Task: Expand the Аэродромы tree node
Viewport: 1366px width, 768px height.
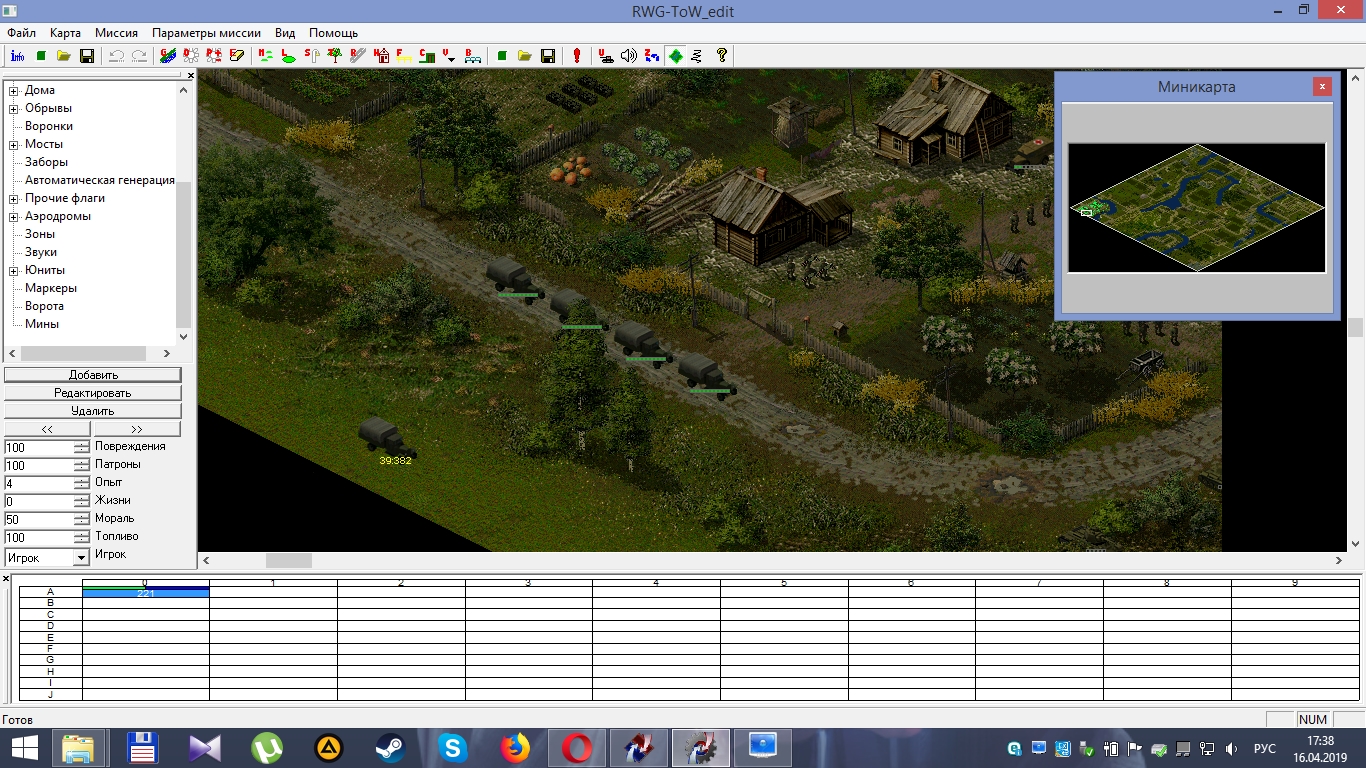Action: click(x=14, y=216)
